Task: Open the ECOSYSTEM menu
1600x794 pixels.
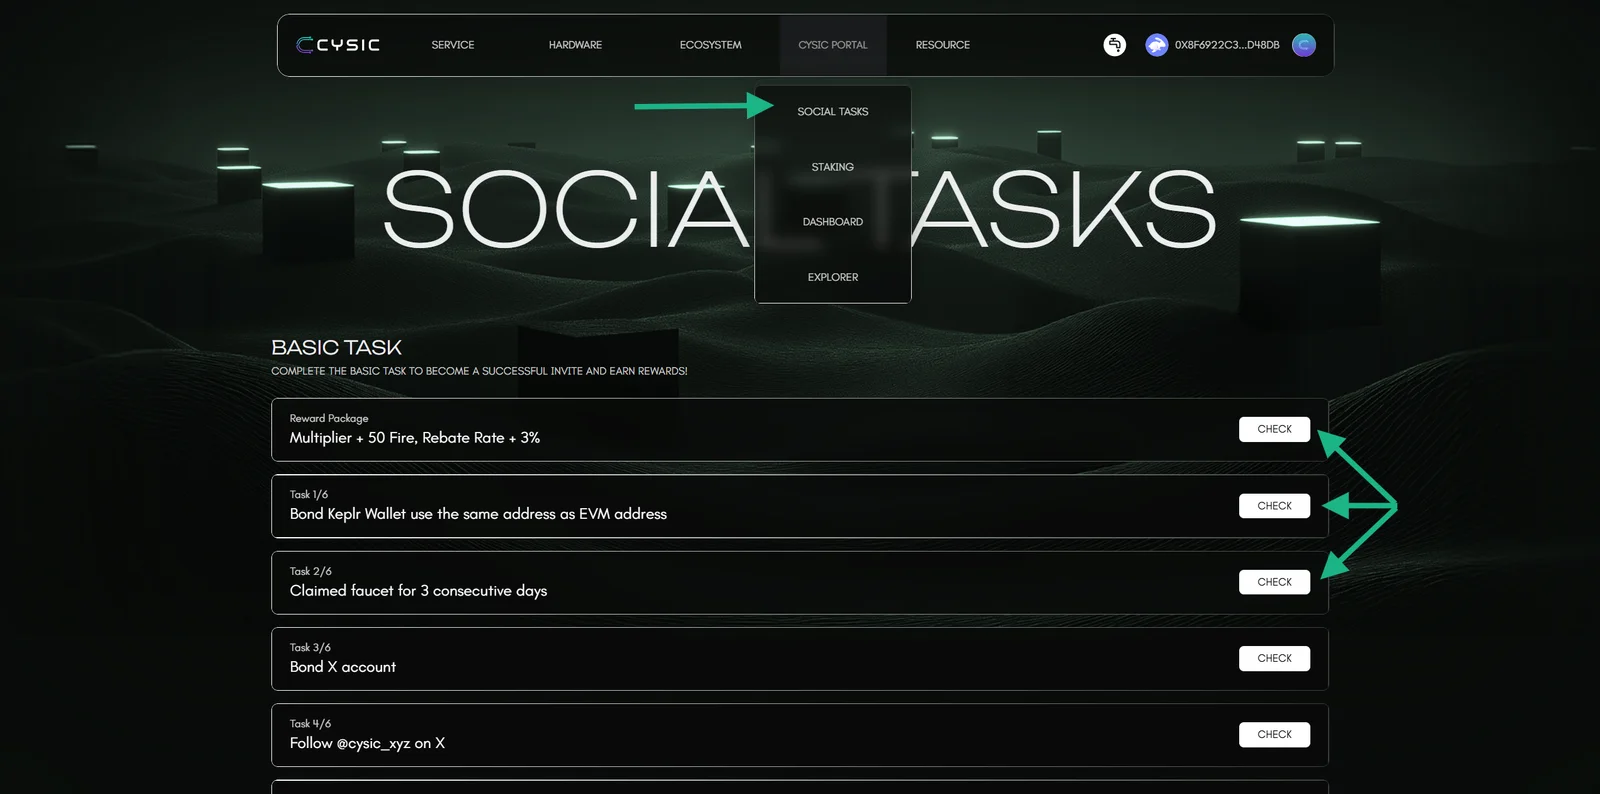Action: click(711, 45)
